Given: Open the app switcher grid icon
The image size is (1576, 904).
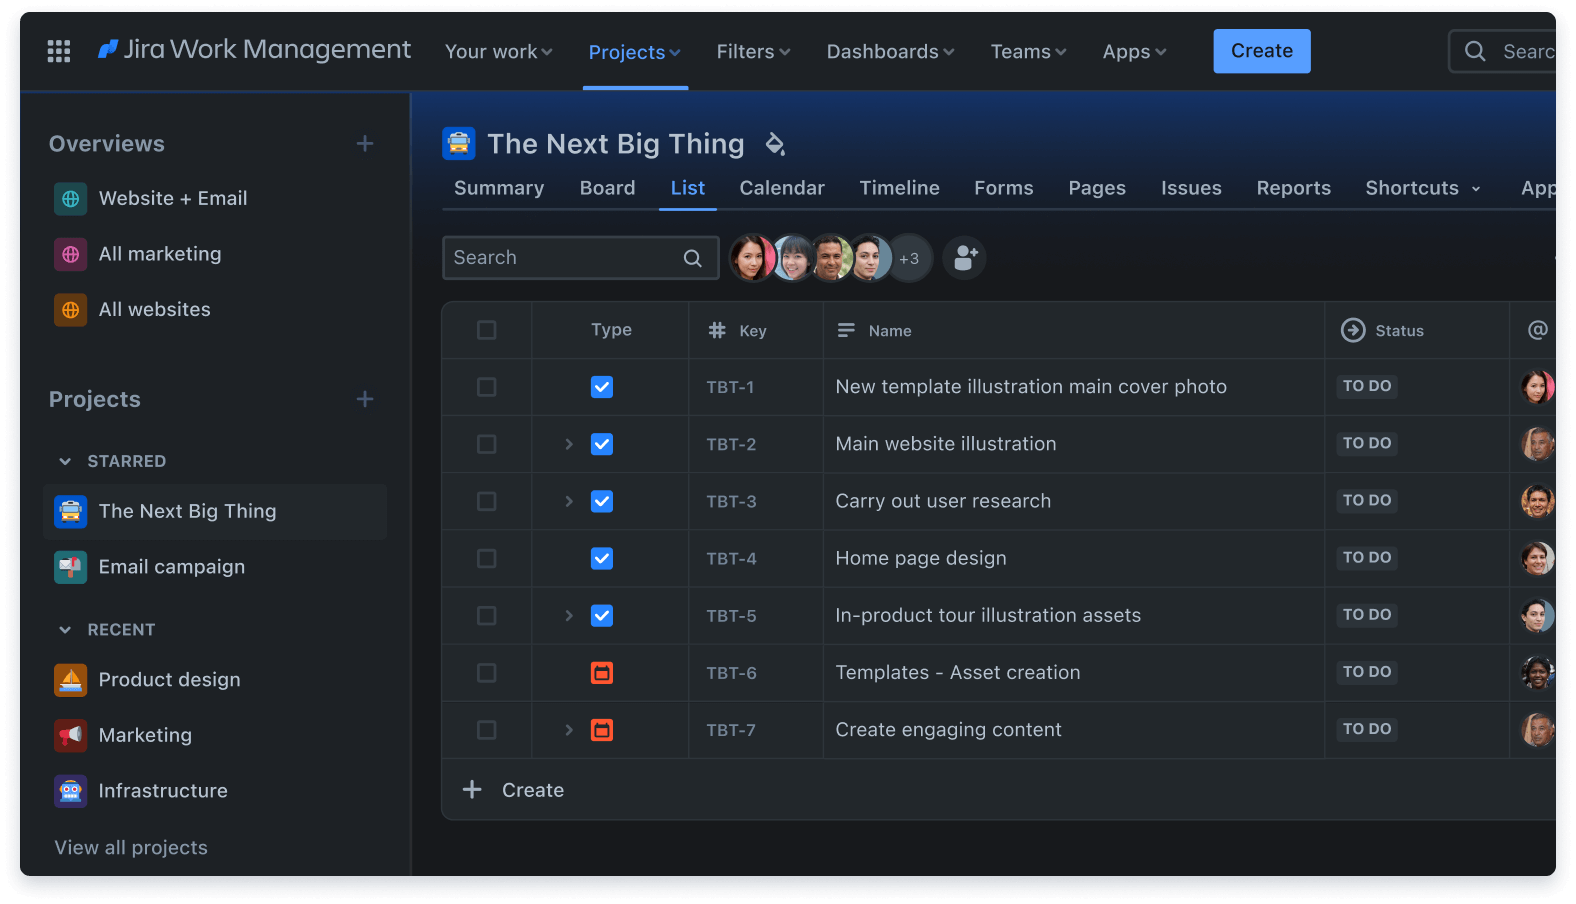Looking at the screenshot, I should [x=59, y=51].
